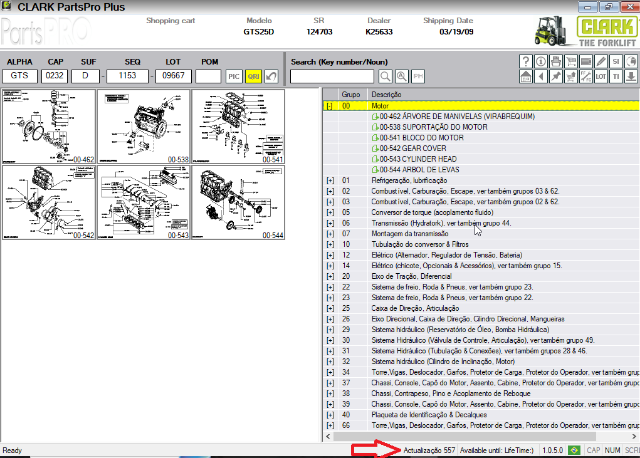Open 00-541 BLOCO DO MOTOR entry
Image resolution: width=640 pixels, height=458 pixels.
coord(418,138)
